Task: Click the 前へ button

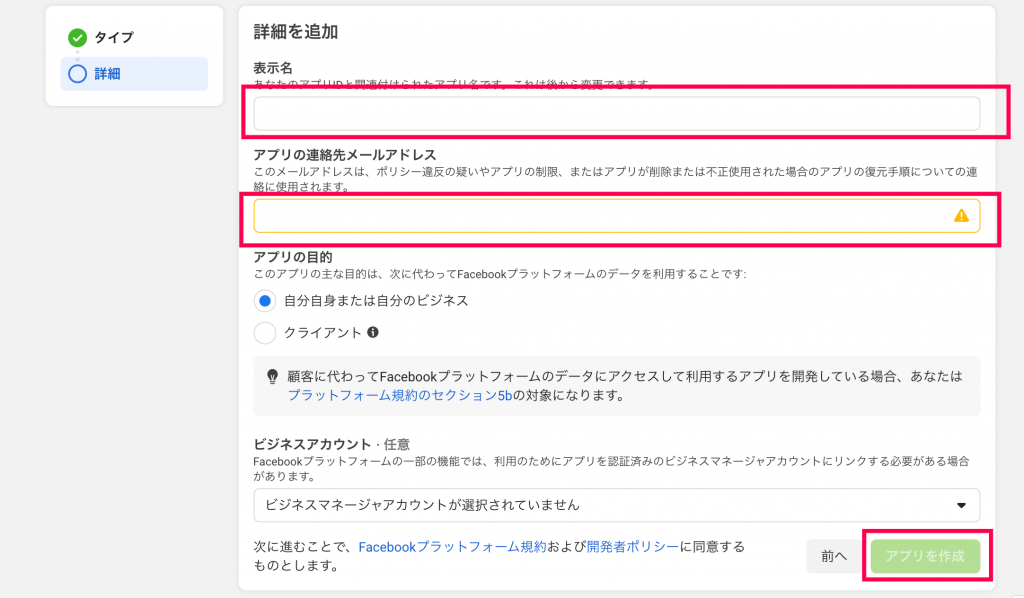Action: click(834, 556)
